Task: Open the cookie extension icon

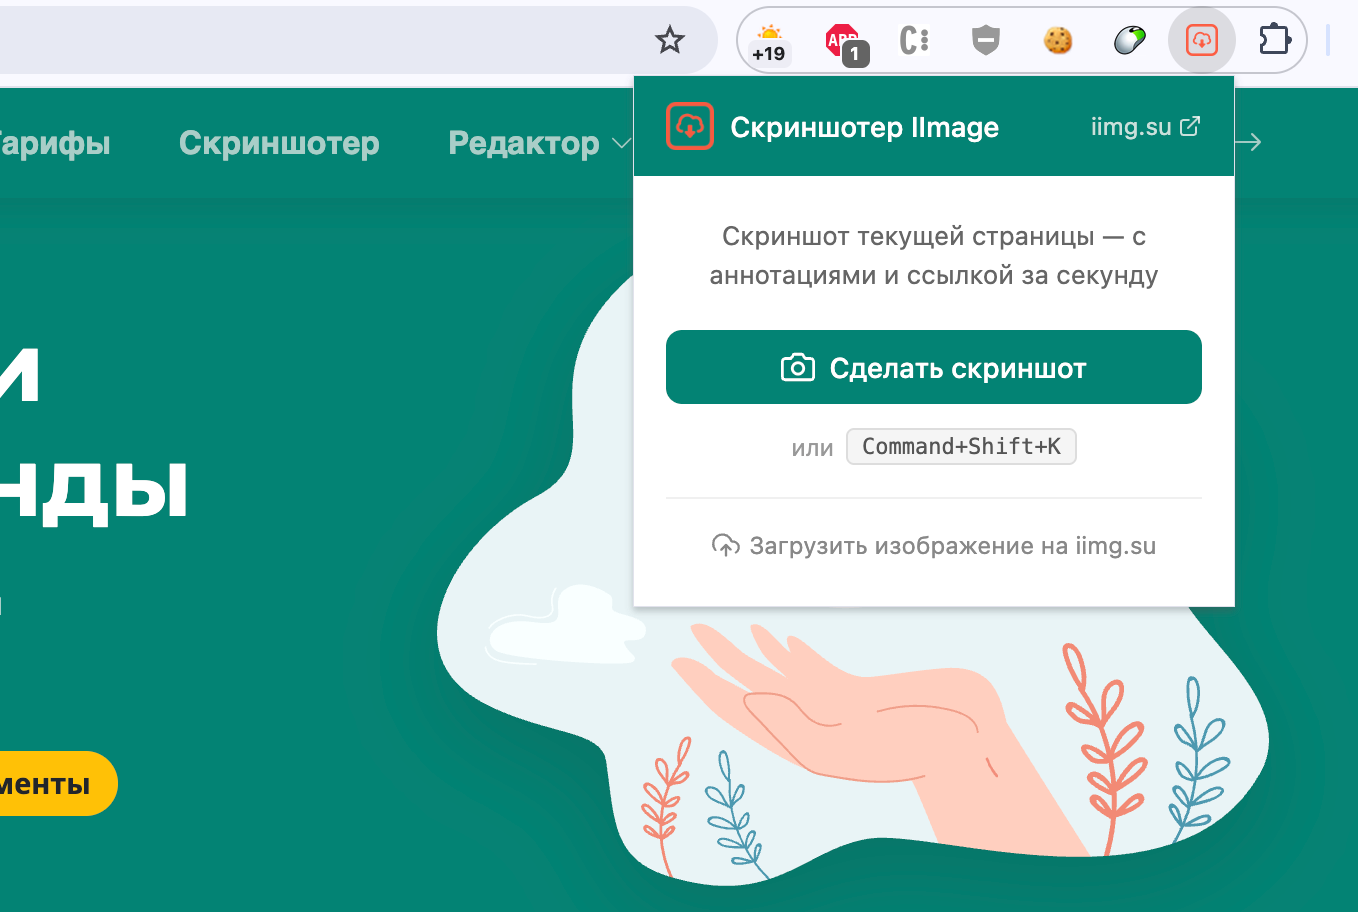Action: point(1058,40)
